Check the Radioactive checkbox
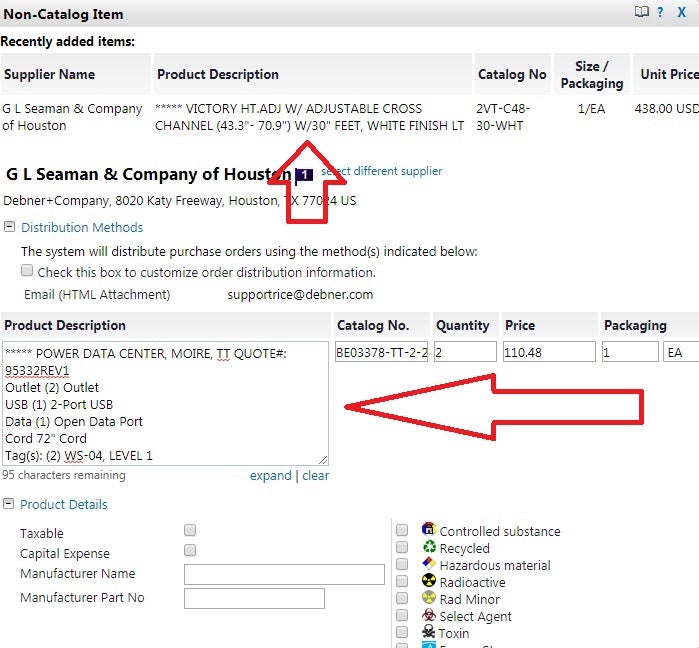Image resolution: width=699 pixels, height=648 pixels. coord(402,581)
